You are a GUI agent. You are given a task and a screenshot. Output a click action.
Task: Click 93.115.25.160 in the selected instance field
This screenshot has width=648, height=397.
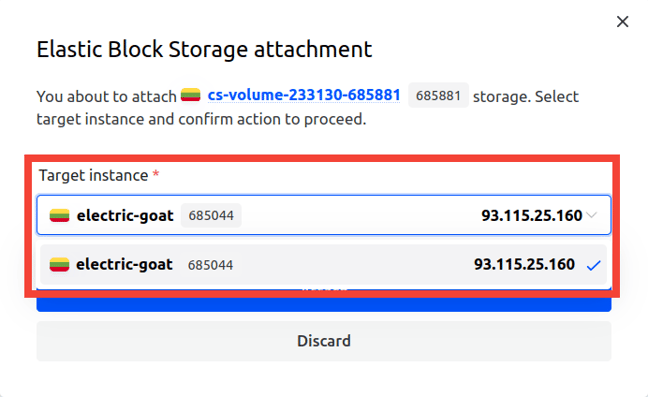pos(531,215)
